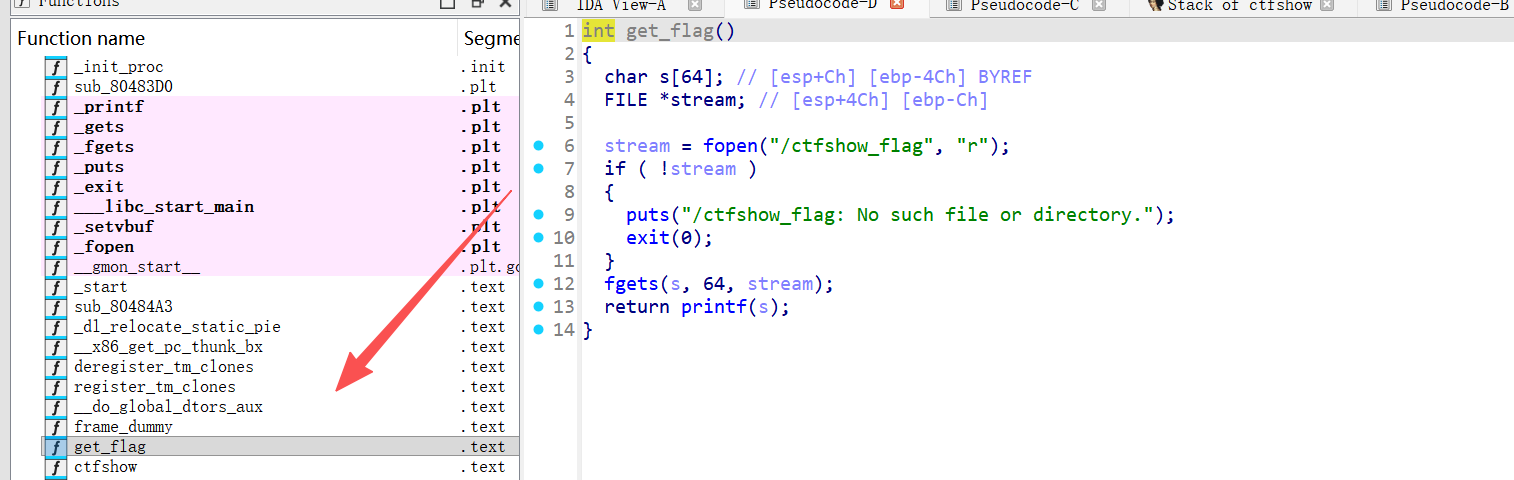Click the function icon beside __gmon_start__
Viewport: 1514px width, 480px height.
click(55, 267)
